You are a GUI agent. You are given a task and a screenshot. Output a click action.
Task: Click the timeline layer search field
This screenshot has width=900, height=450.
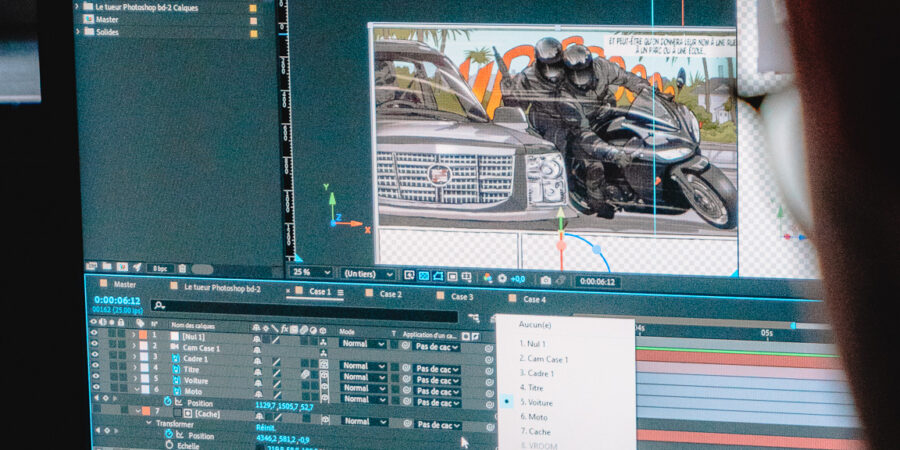pos(304,310)
